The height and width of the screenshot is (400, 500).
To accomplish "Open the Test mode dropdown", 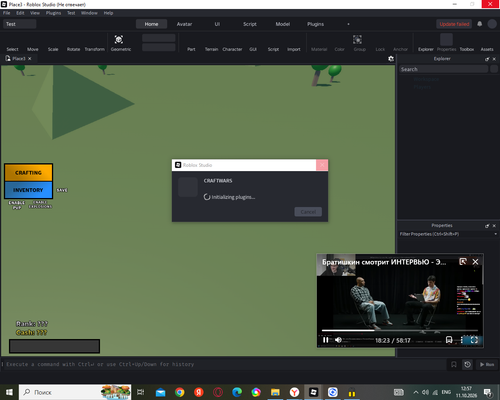I will point(20,24).
